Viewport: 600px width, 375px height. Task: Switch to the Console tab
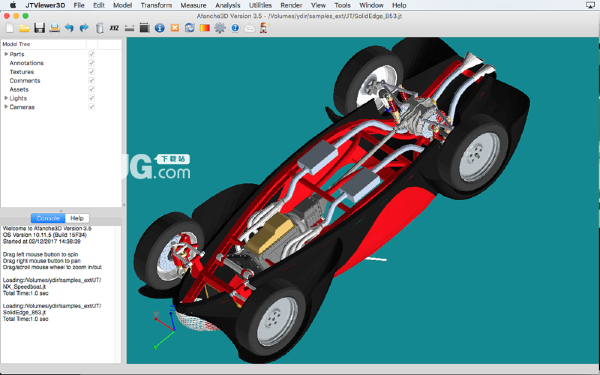pyautogui.click(x=48, y=218)
